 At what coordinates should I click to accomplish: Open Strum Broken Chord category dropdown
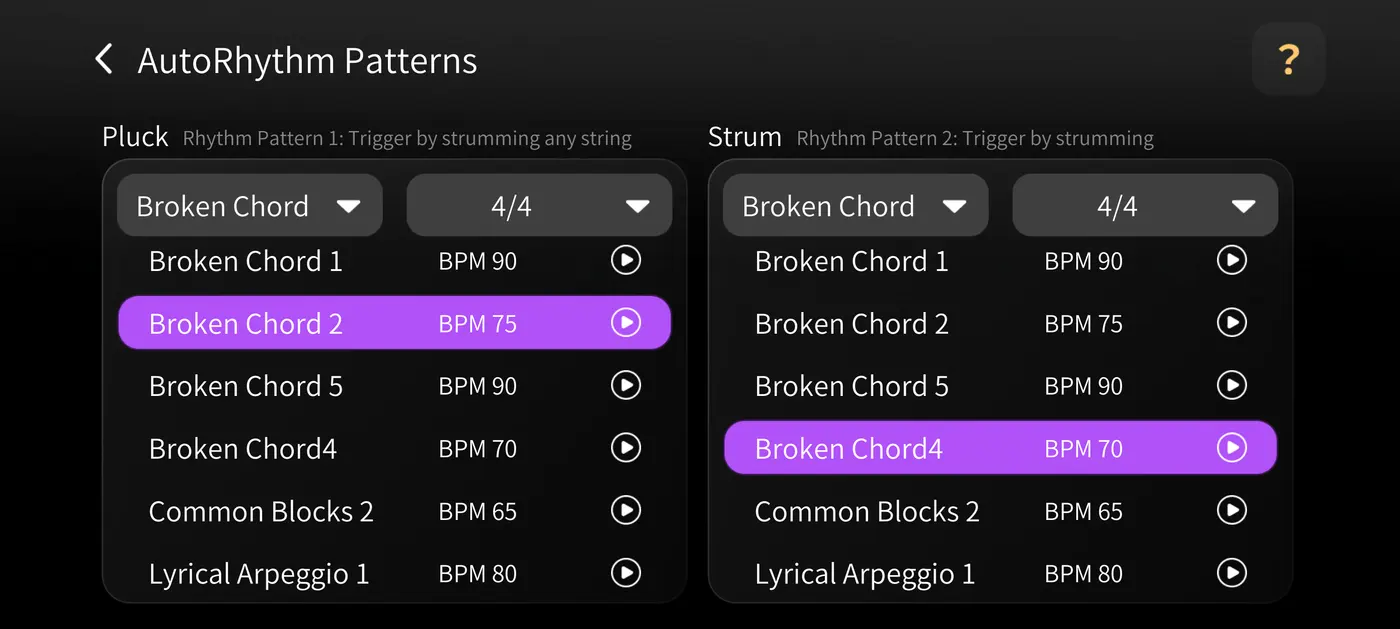coord(855,206)
